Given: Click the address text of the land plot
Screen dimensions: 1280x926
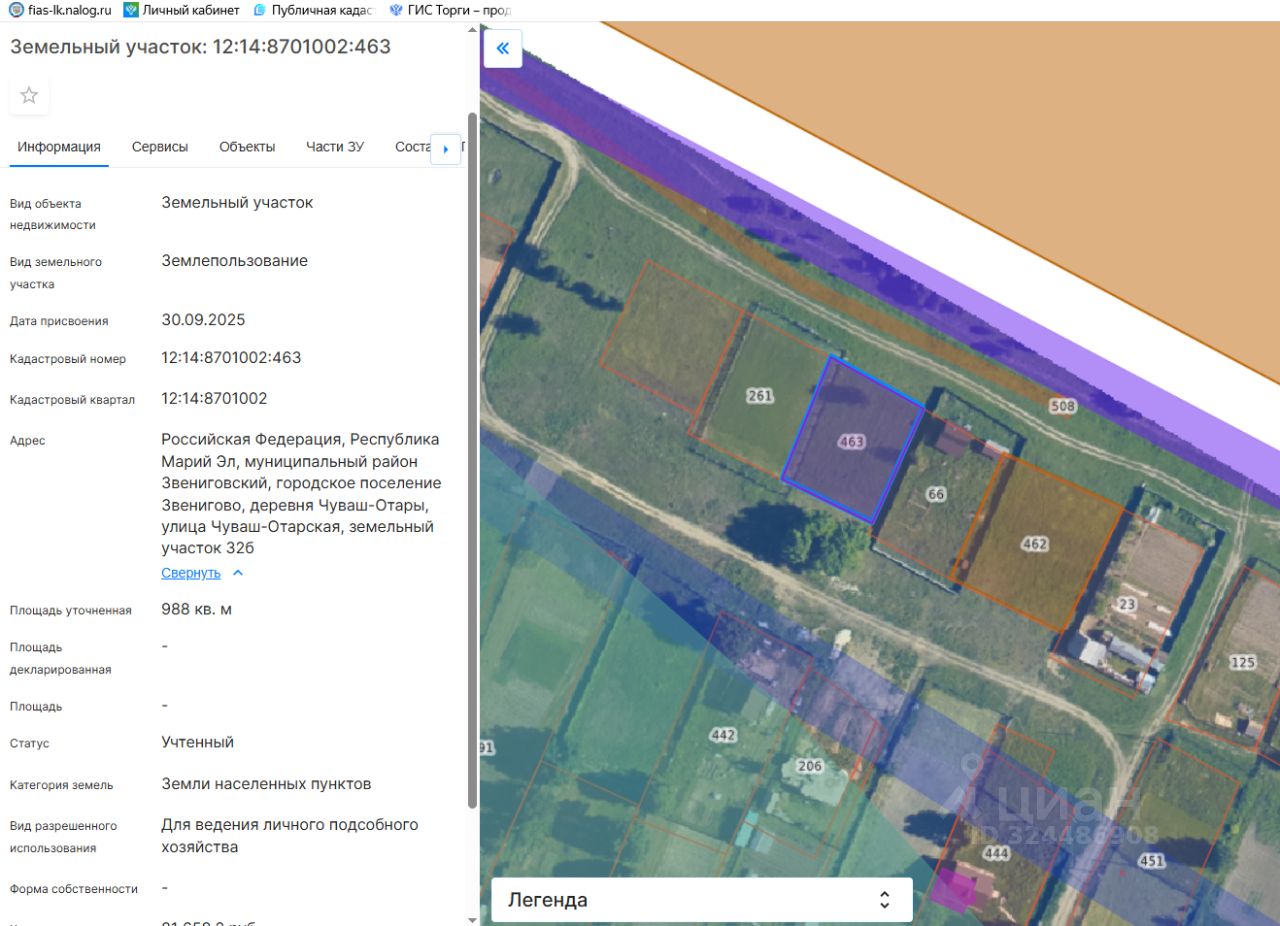Looking at the screenshot, I should 300,494.
